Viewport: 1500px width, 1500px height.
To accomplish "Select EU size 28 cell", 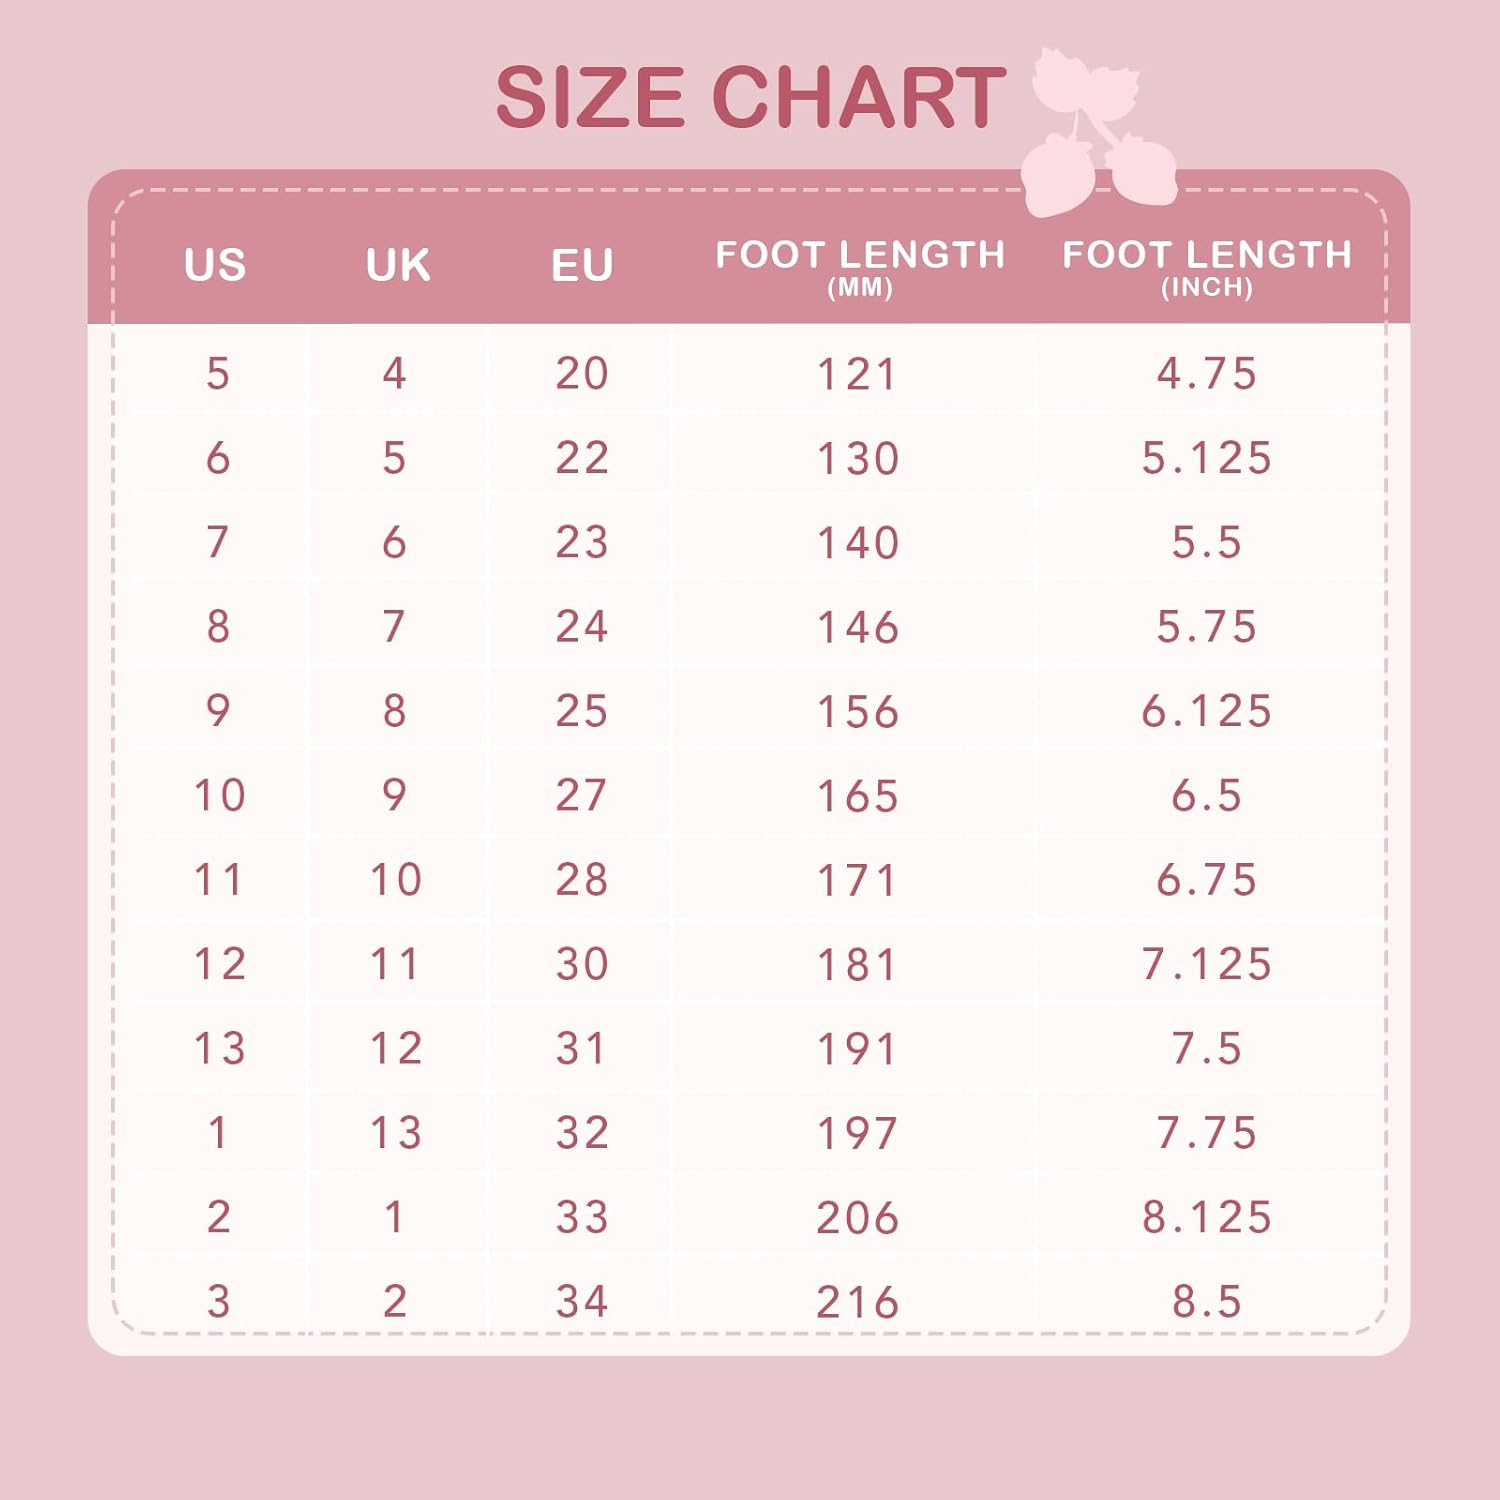I will [582, 880].
